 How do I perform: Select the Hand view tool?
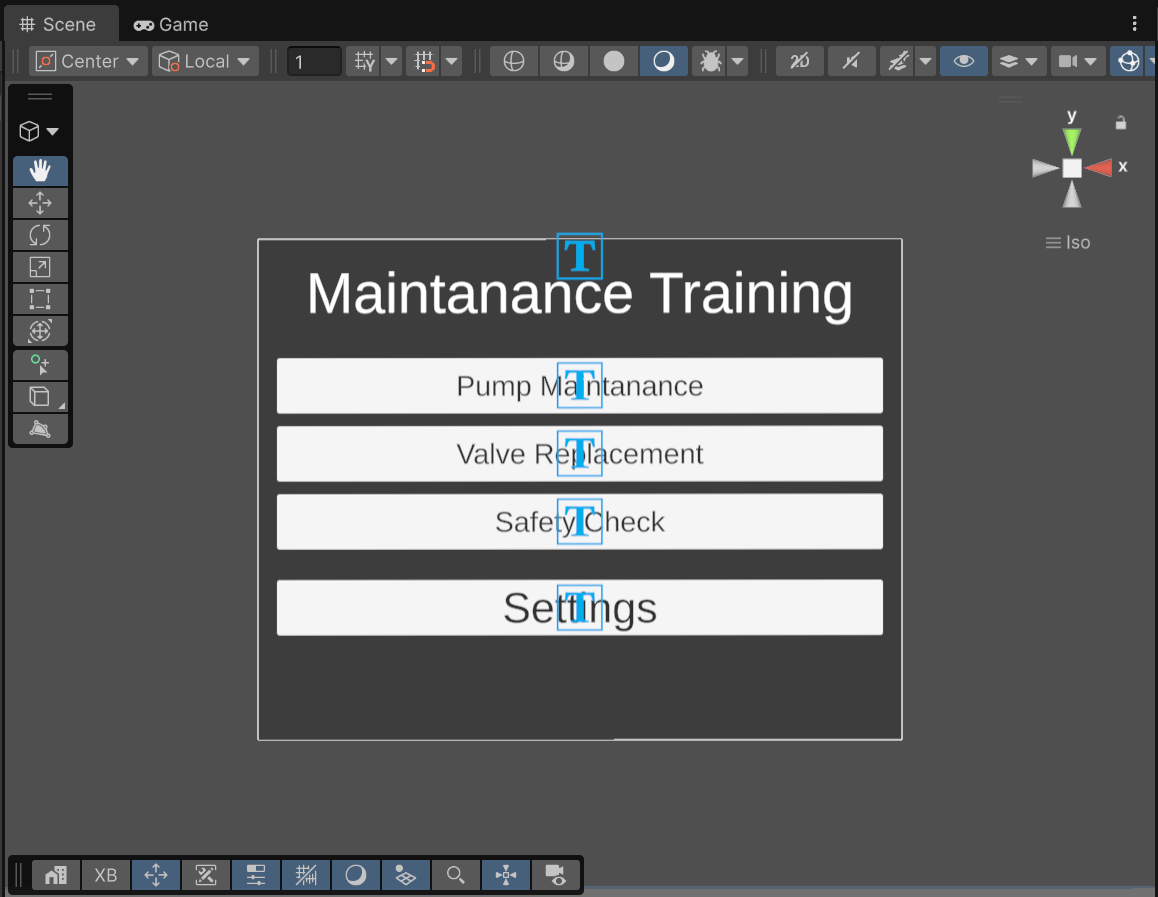click(40, 171)
